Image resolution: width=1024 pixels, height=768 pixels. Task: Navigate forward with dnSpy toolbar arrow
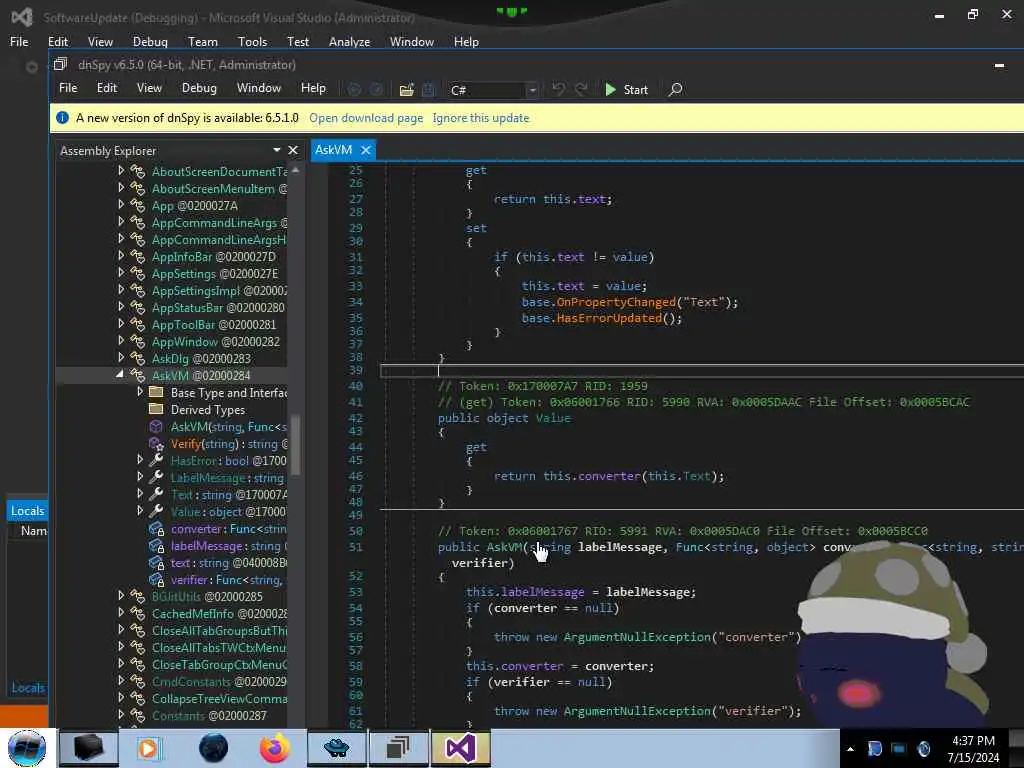(376, 89)
